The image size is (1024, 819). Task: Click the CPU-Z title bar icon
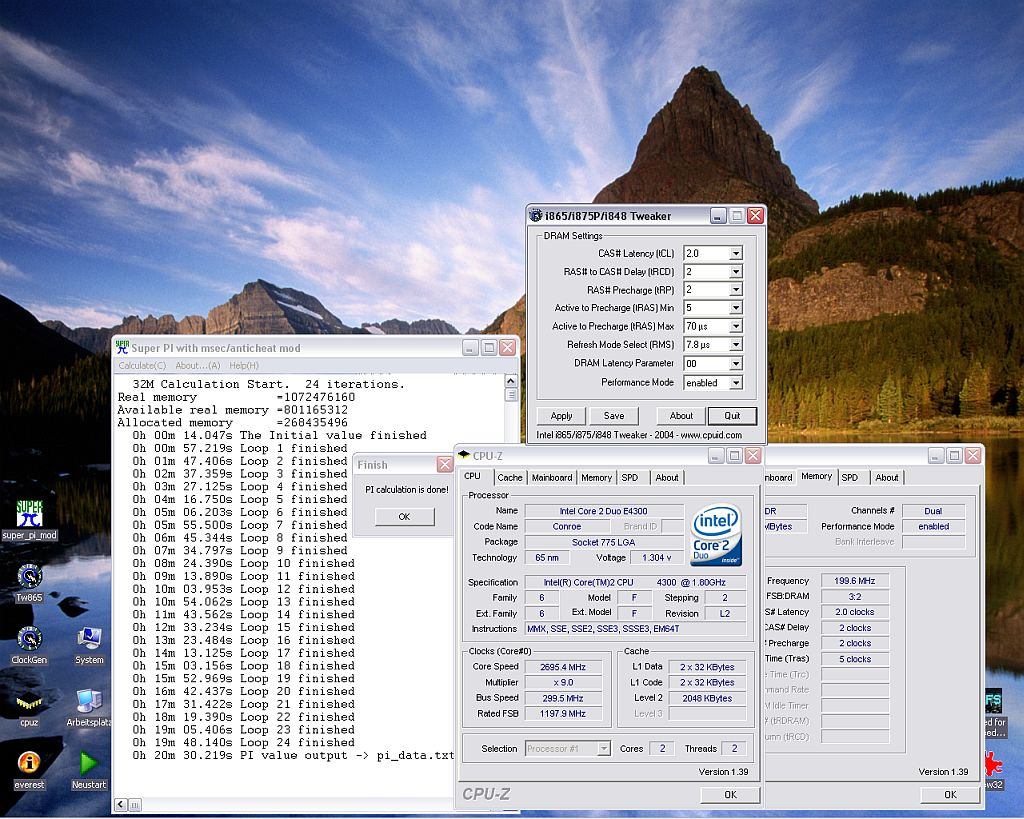(x=464, y=455)
